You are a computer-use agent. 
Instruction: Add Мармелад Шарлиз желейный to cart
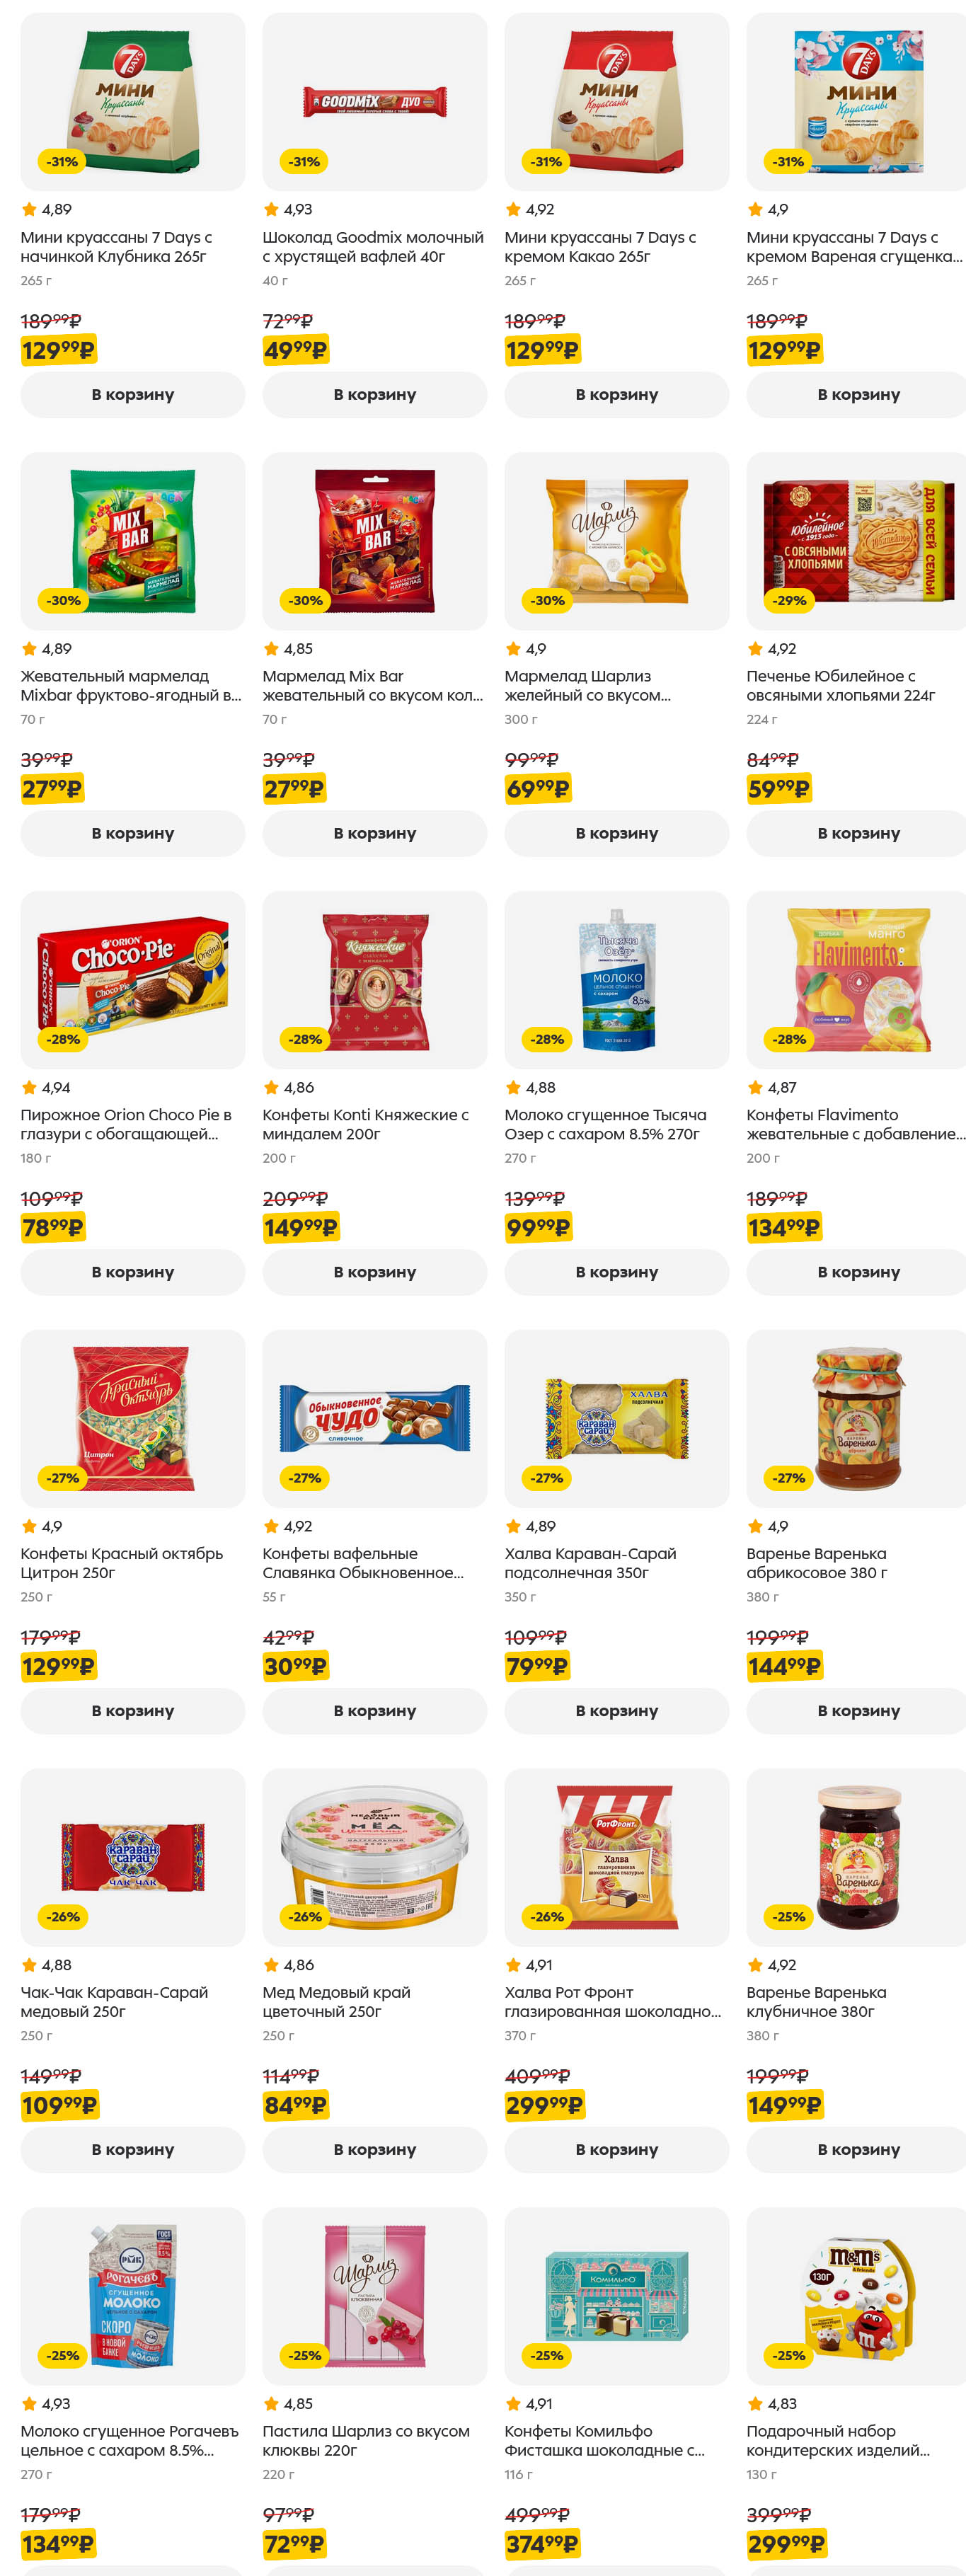coord(616,833)
